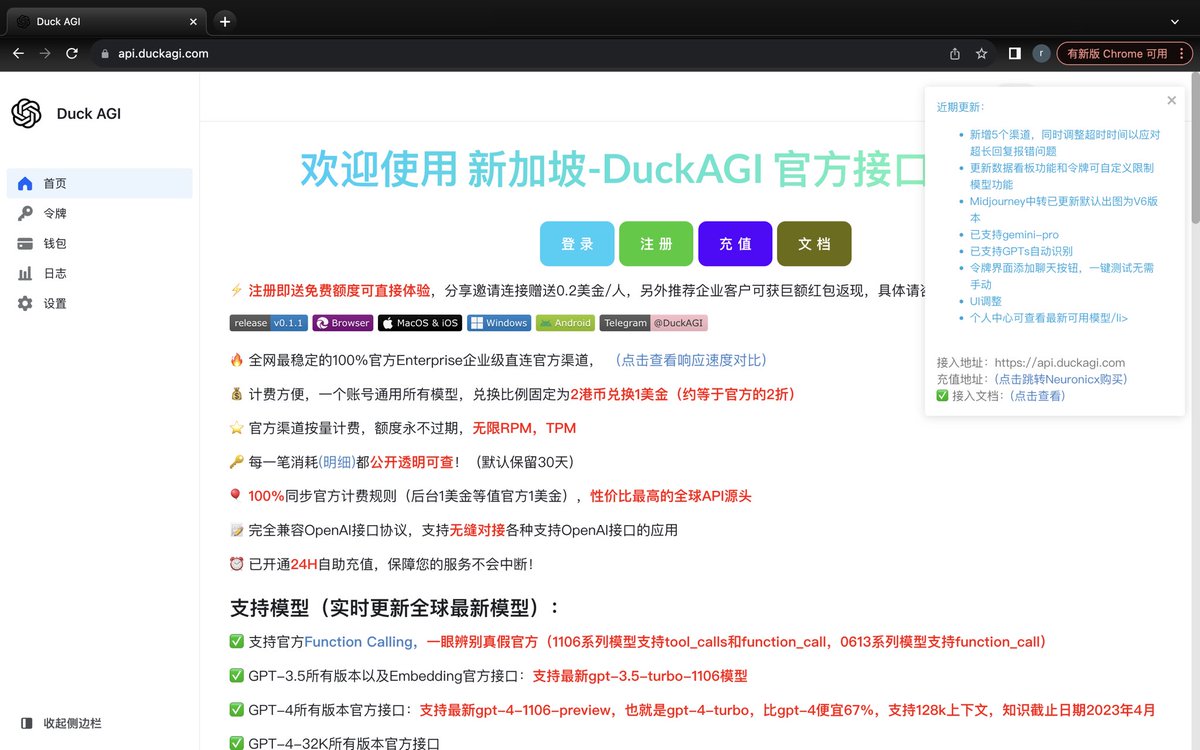The height and width of the screenshot is (750, 1200).
Task: Open 点击跳转Neuronicx购买 recharge link
Action: click(1060, 379)
